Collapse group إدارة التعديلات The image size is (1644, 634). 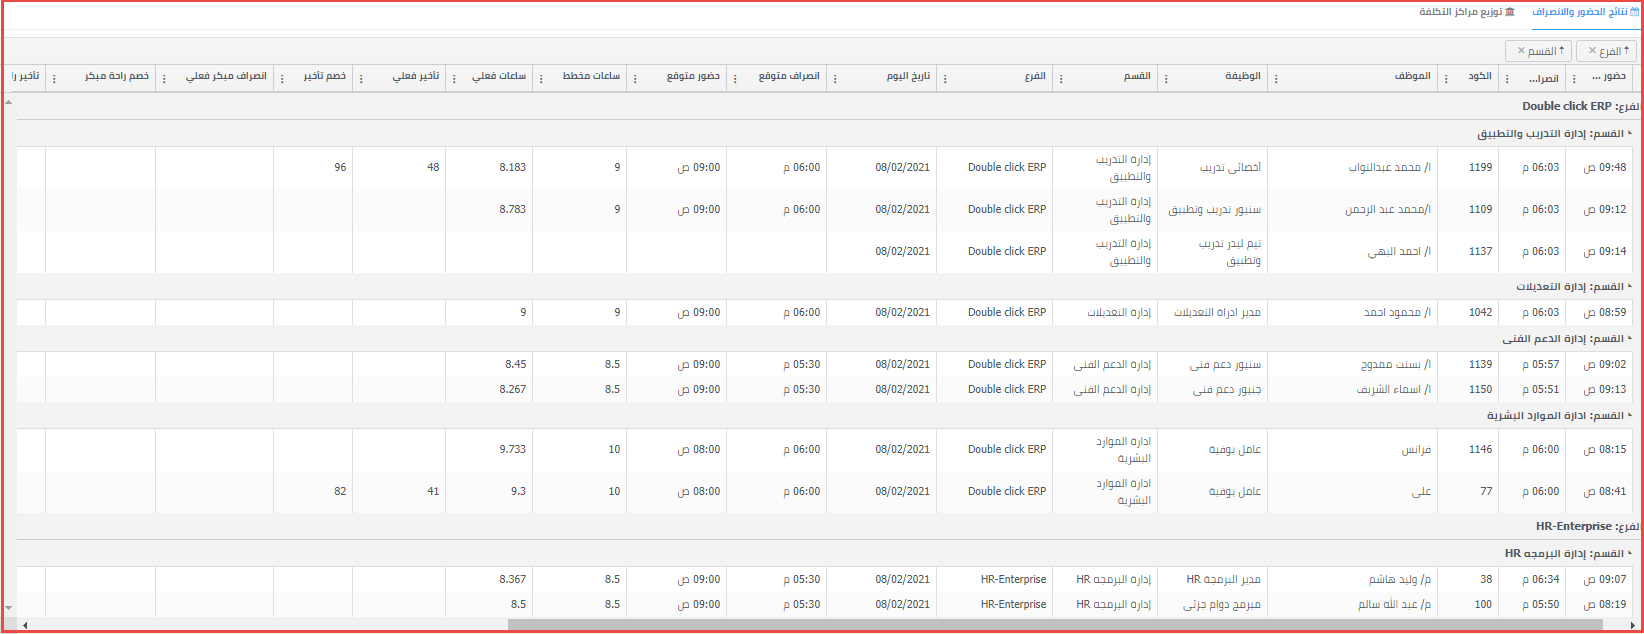[1629, 286]
